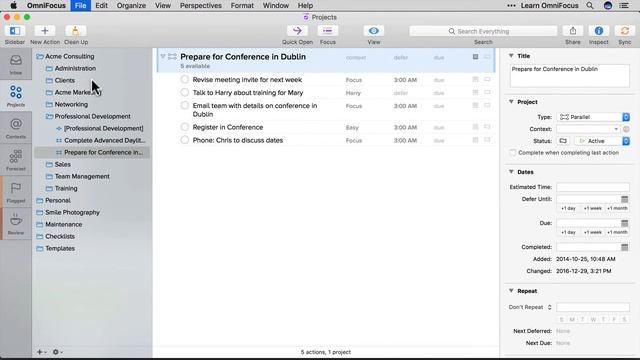Select Complete Advanced Daylit project

(x=104, y=140)
